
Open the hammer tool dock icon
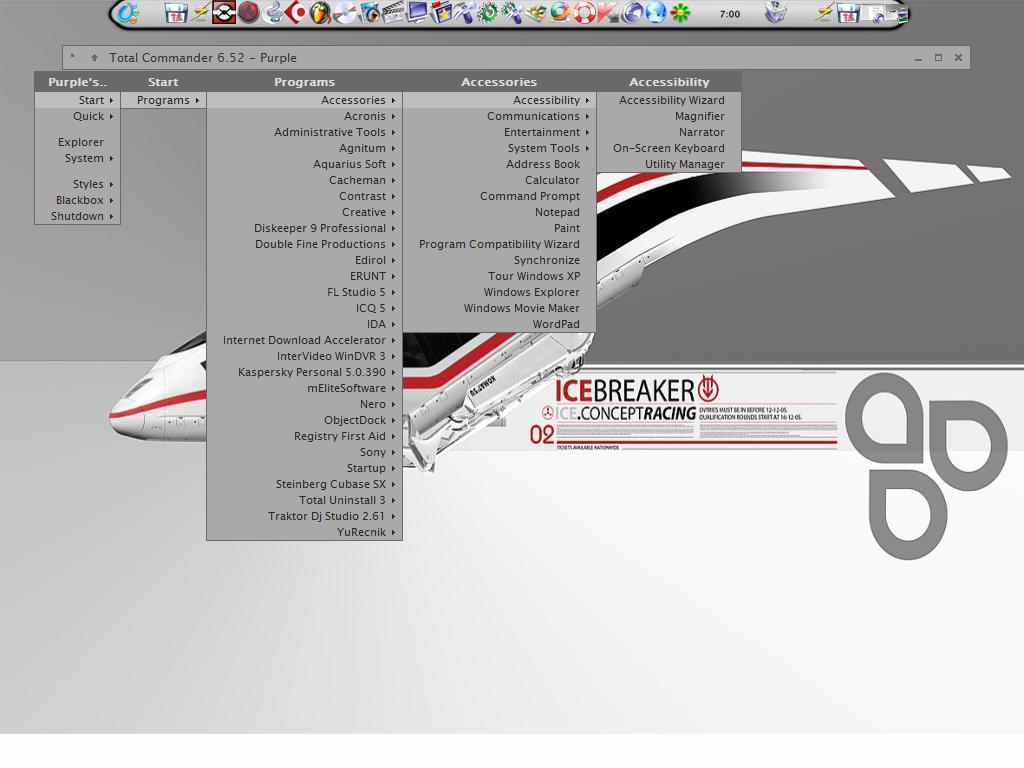point(464,13)
